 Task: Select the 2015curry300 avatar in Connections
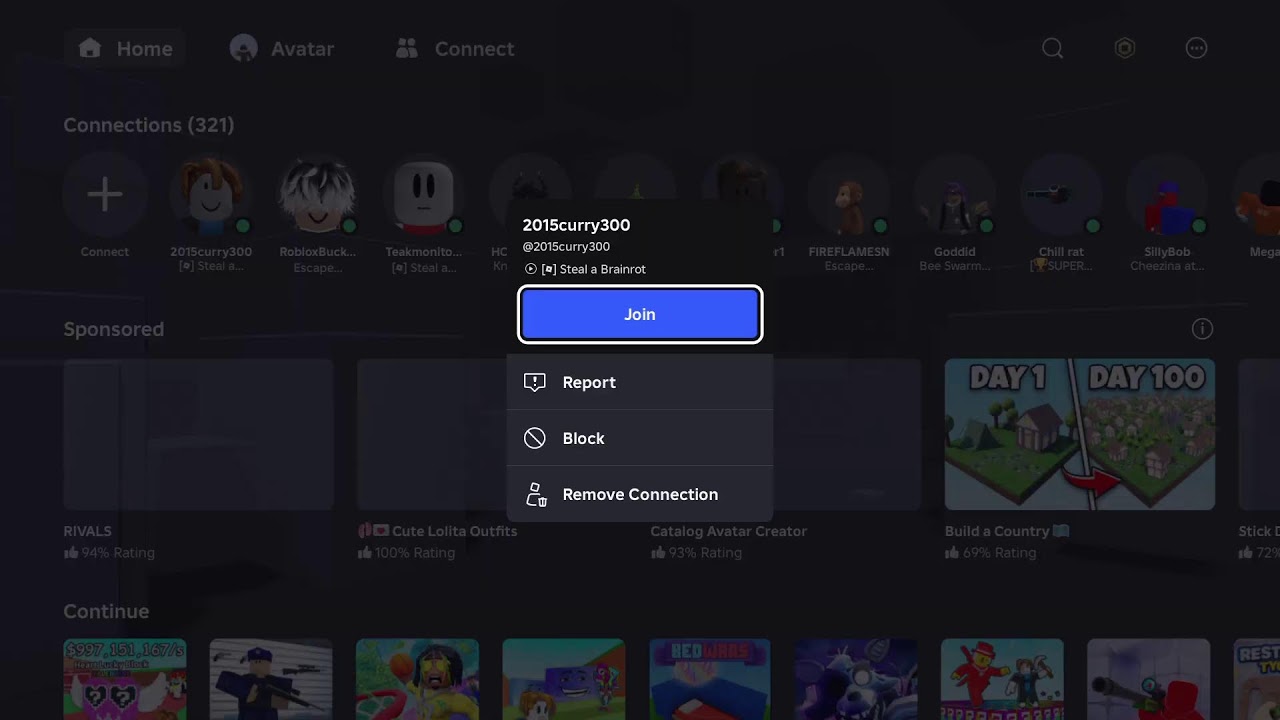point(211,195)
